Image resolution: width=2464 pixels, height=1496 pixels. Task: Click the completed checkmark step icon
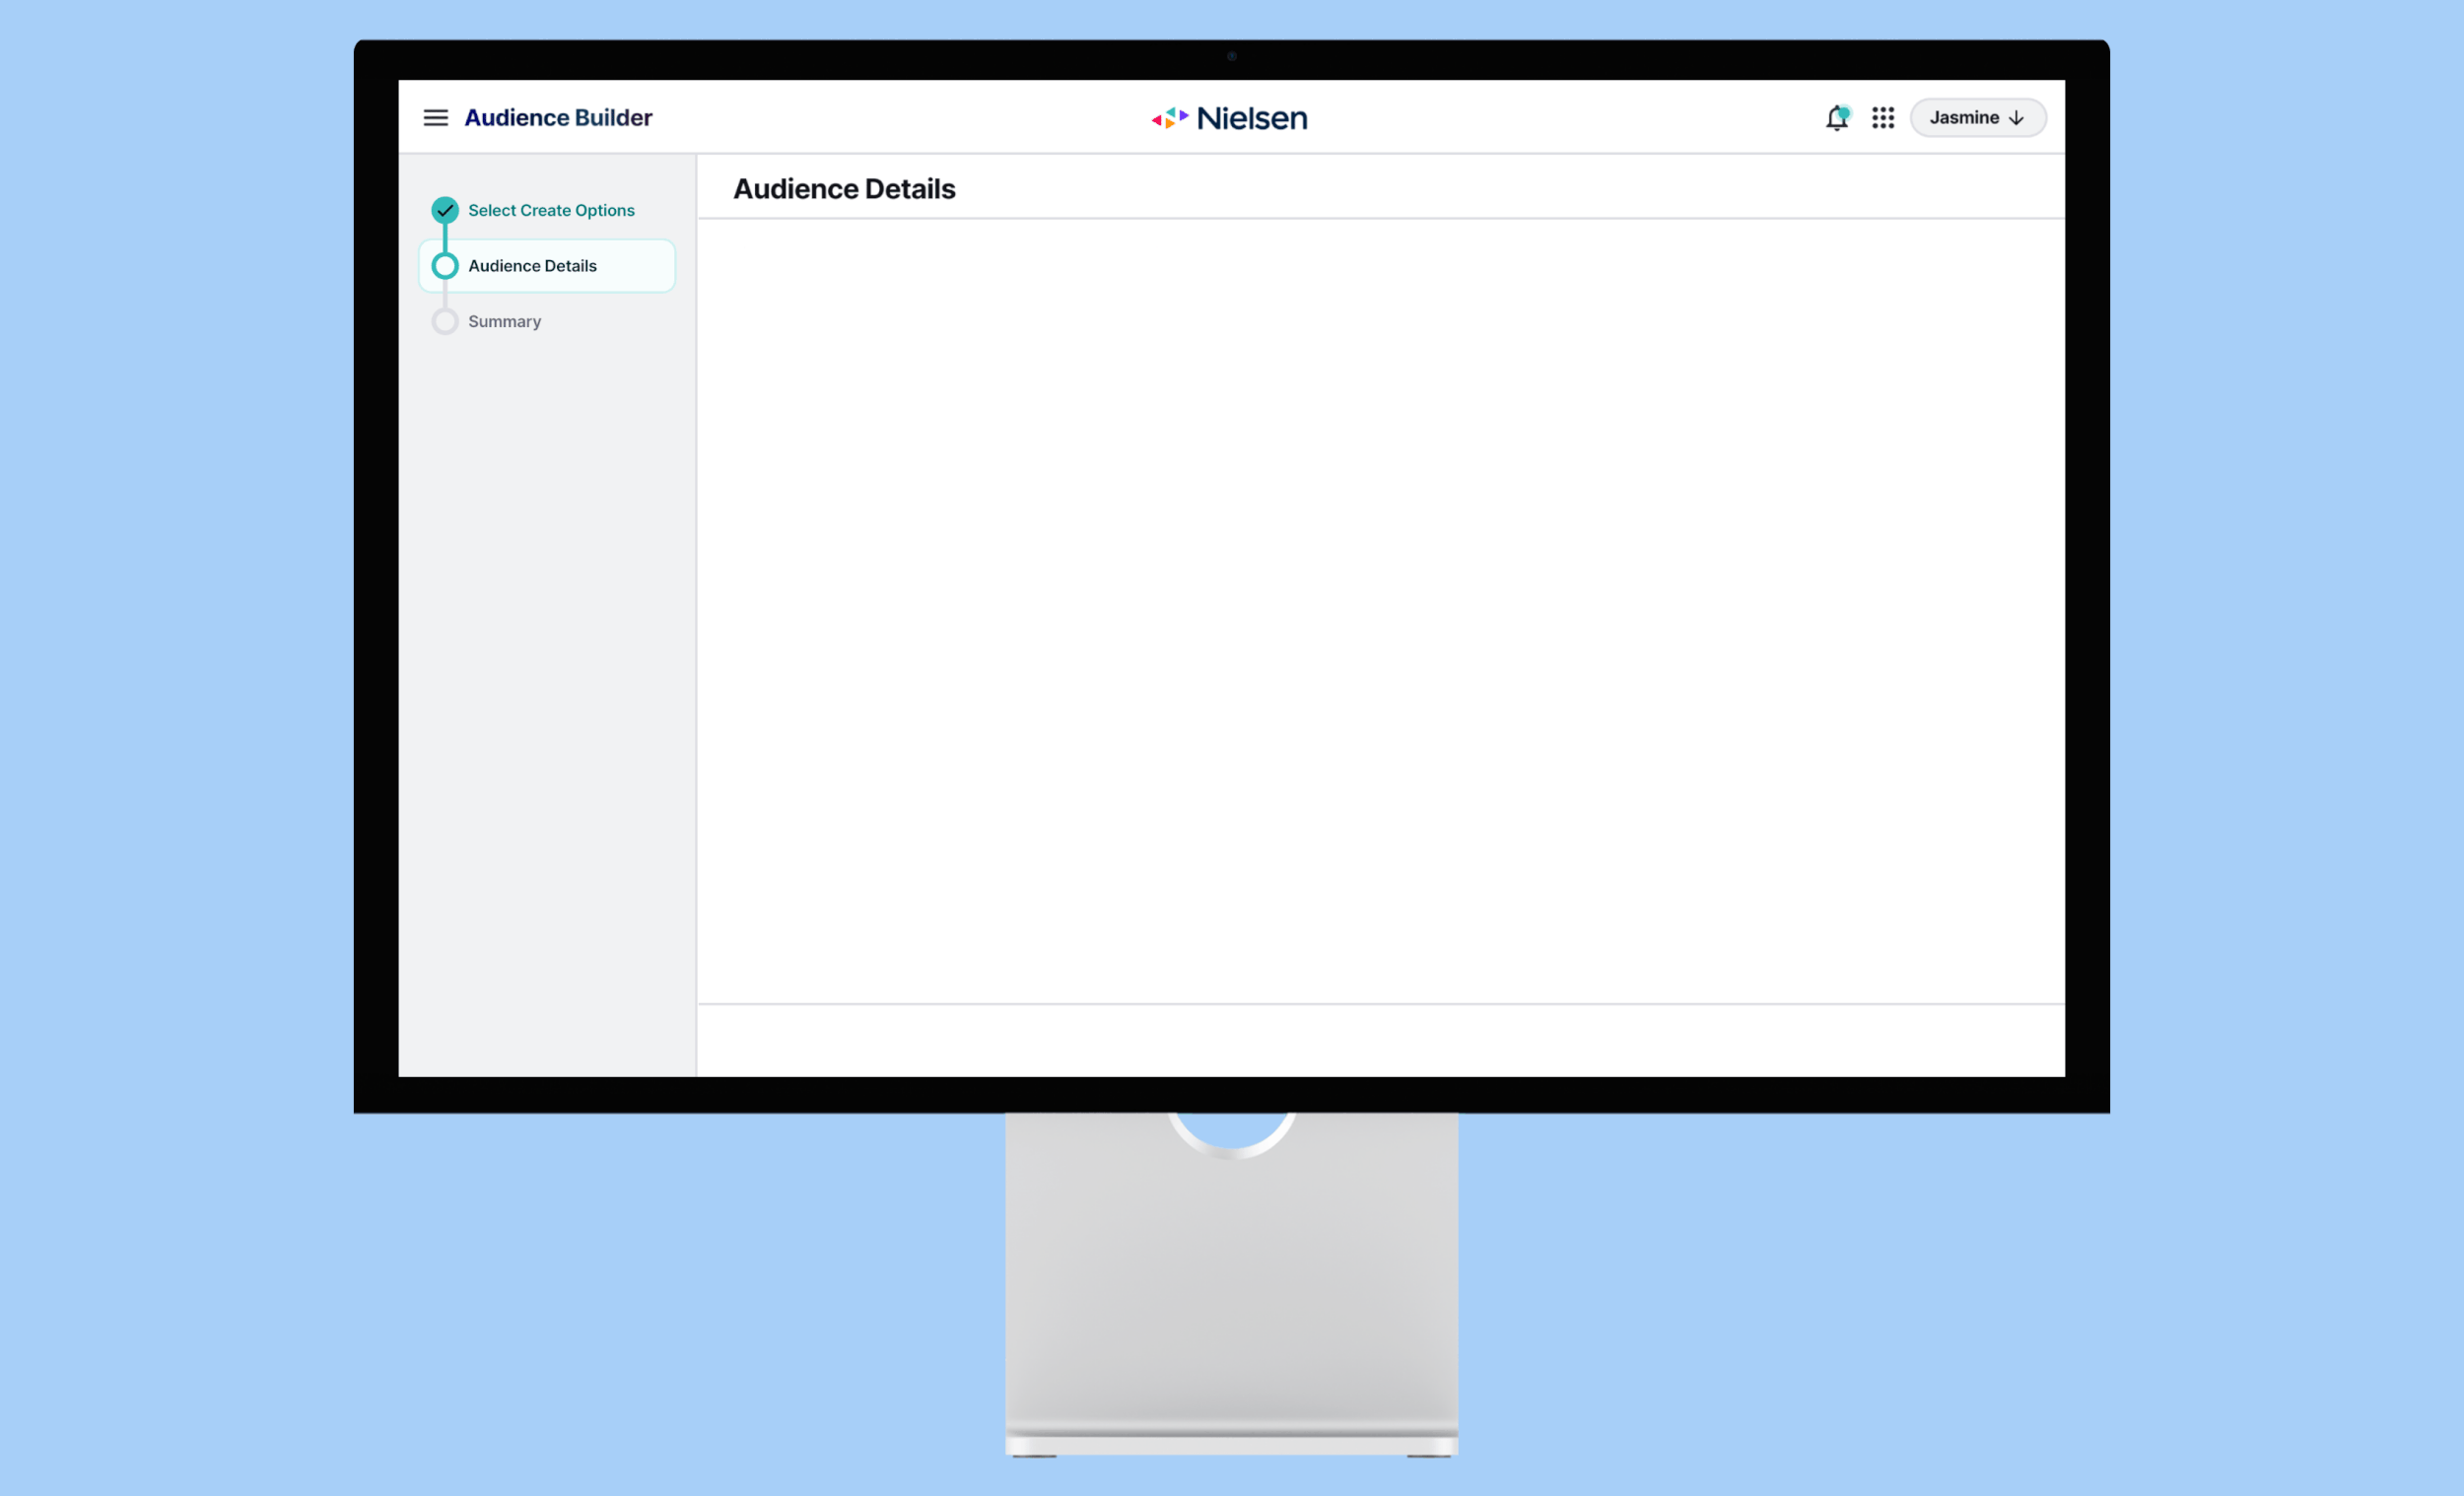(x=445, y=210)
